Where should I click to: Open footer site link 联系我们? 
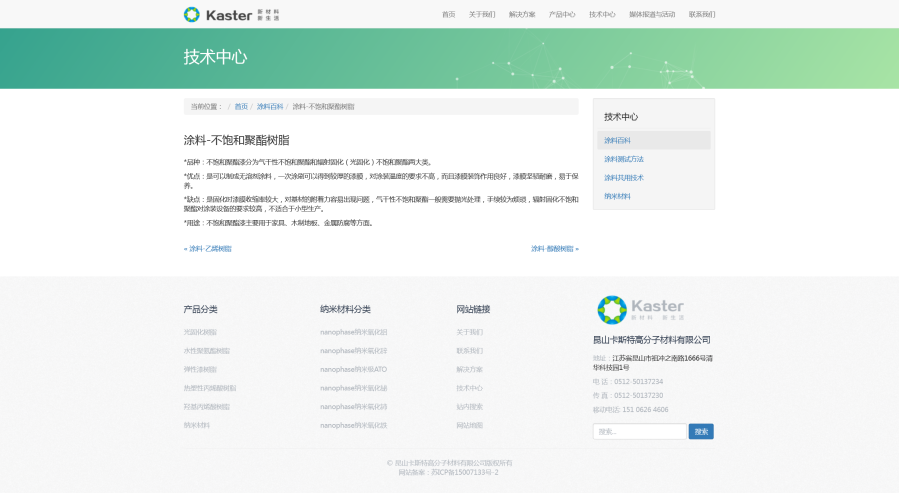(470, 351)
